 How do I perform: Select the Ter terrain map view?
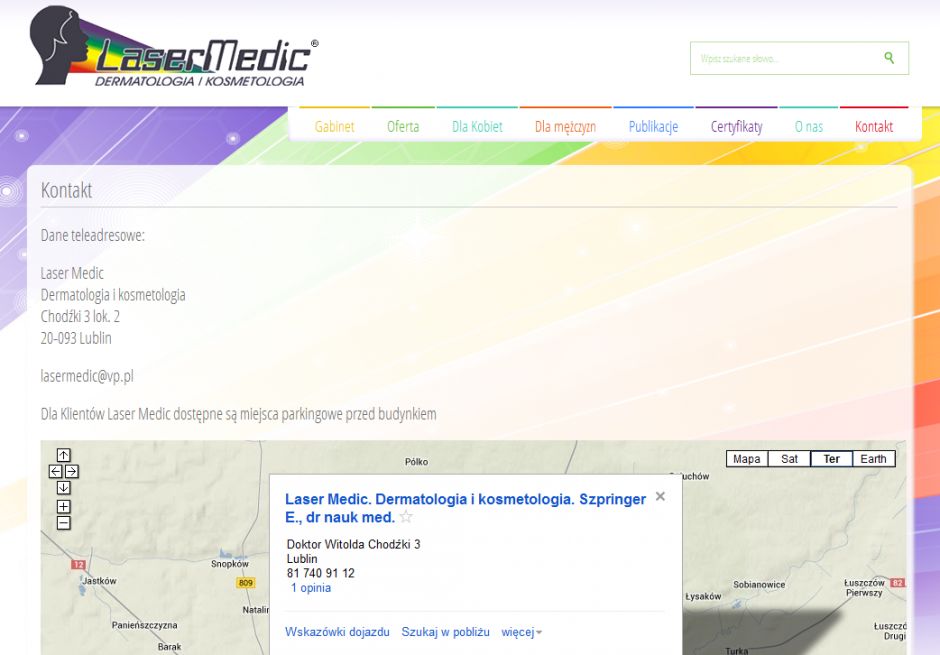tap(831, 459)
